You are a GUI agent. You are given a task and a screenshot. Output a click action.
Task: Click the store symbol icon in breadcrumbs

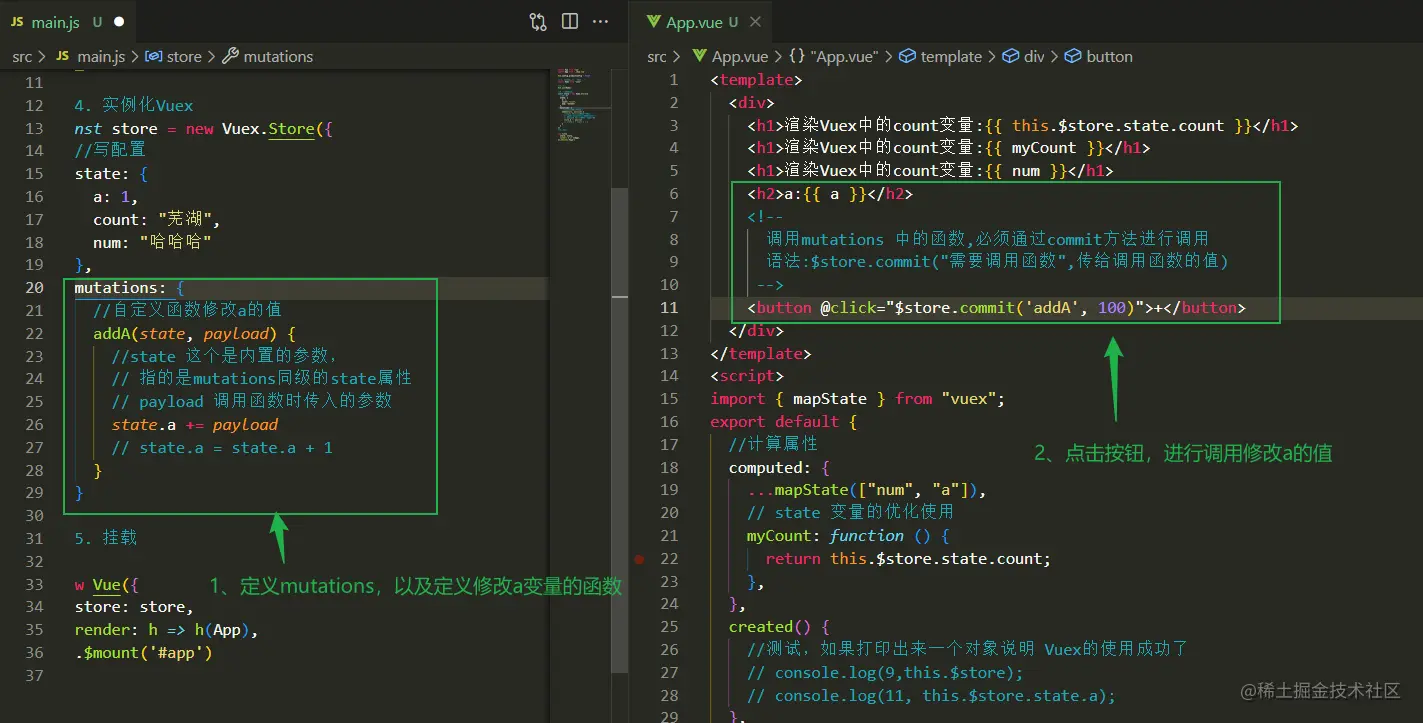tap(154, 56)
